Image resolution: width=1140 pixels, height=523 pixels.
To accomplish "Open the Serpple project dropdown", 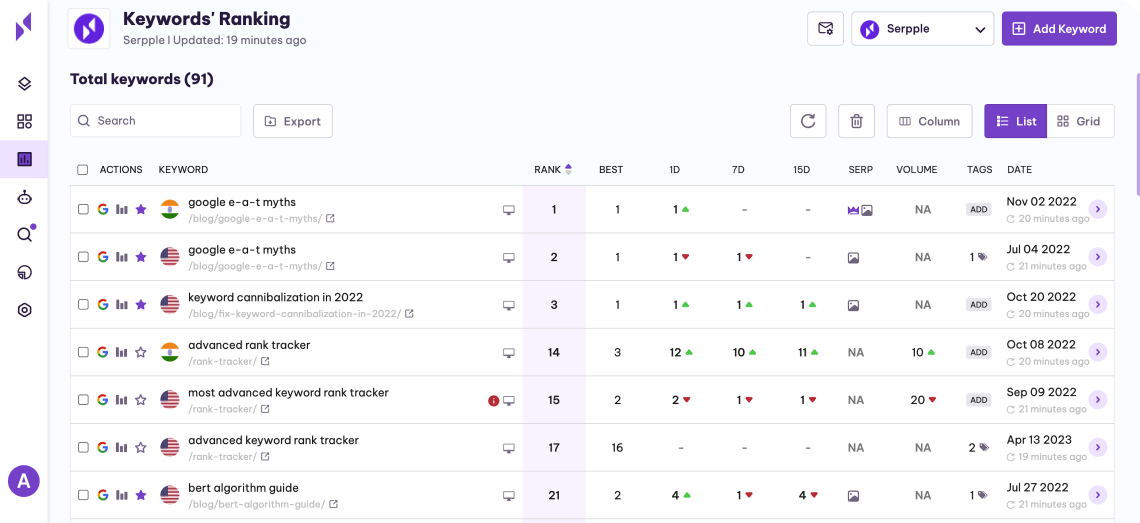I will (x=923, y=29).
